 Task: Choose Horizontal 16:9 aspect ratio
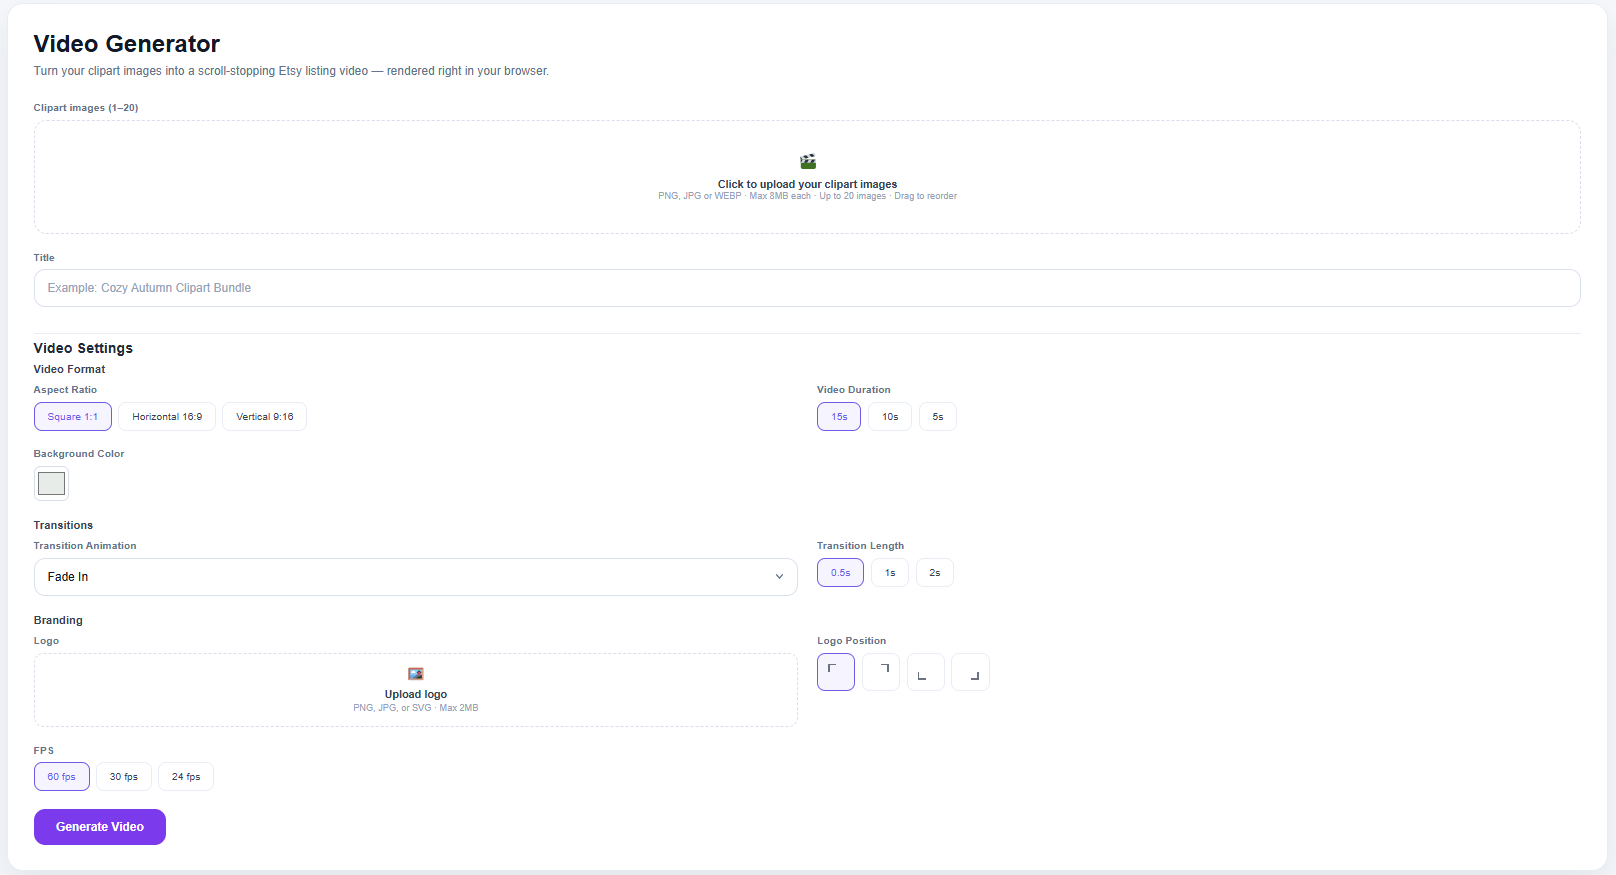point(167,417)
